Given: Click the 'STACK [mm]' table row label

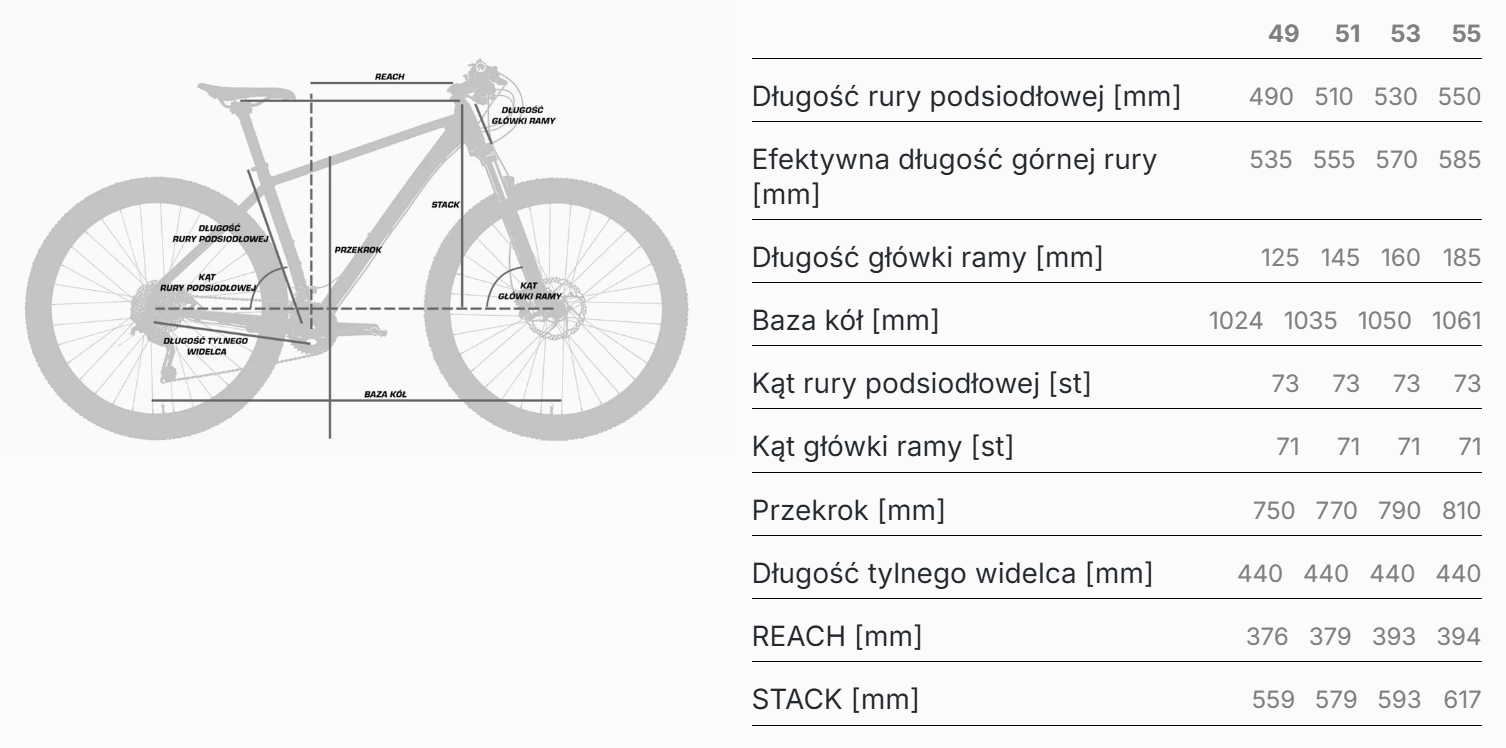Looking at the screenshot, I should point(835,700).
